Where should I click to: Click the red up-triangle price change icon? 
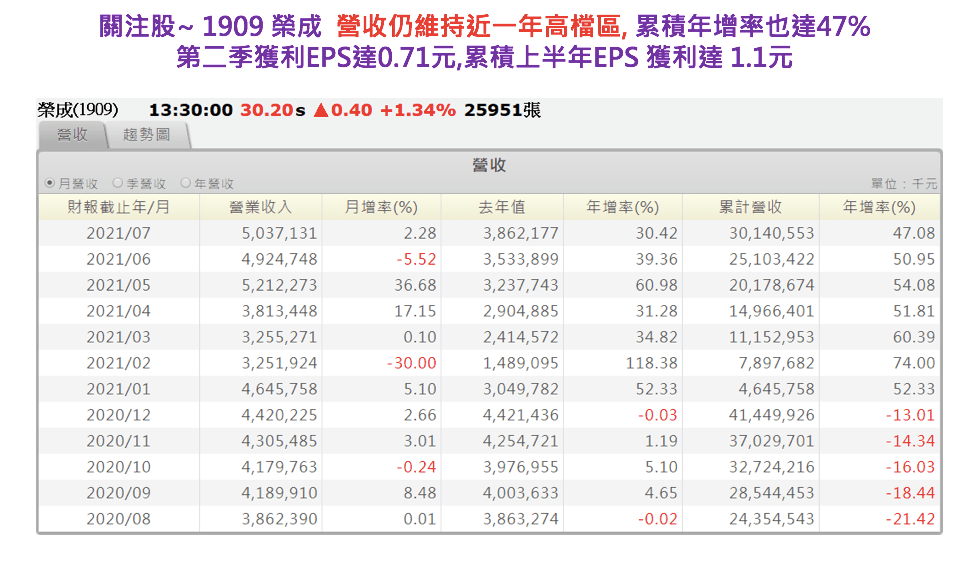320,110
